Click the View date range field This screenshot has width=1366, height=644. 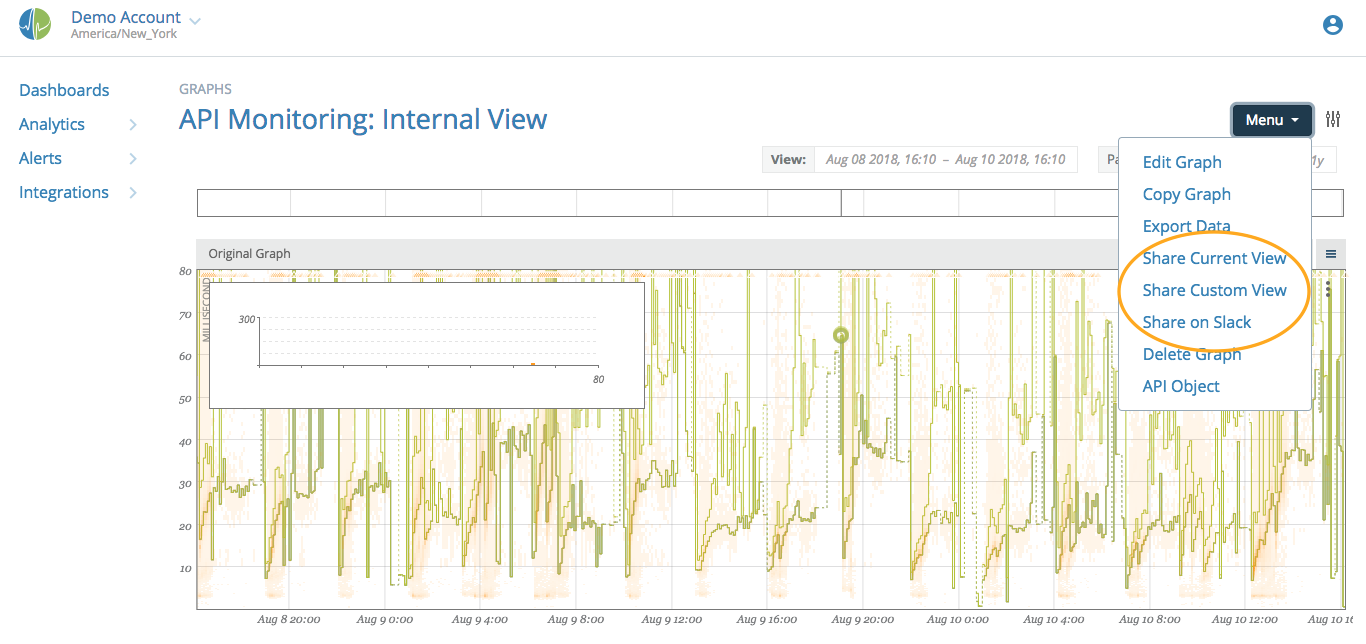coord(945,159)
